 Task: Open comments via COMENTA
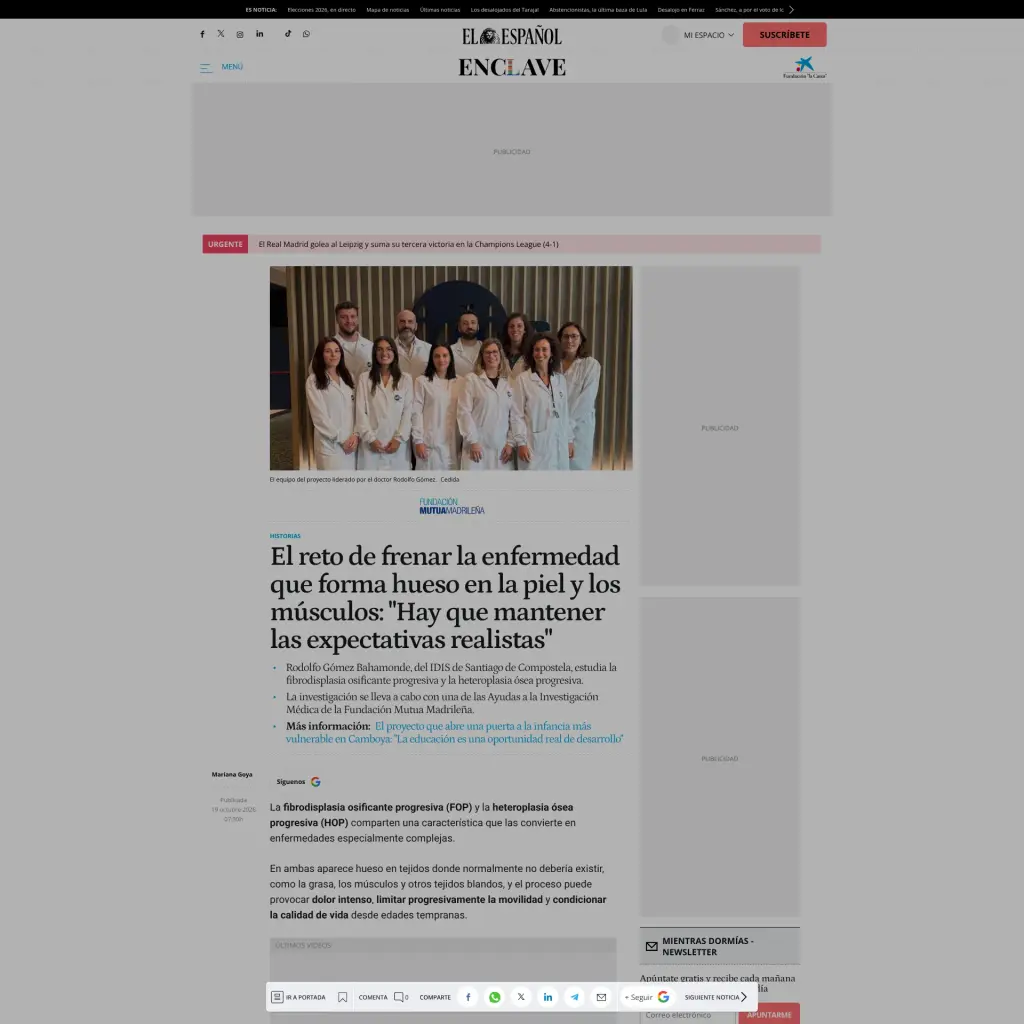click(373, 997)
